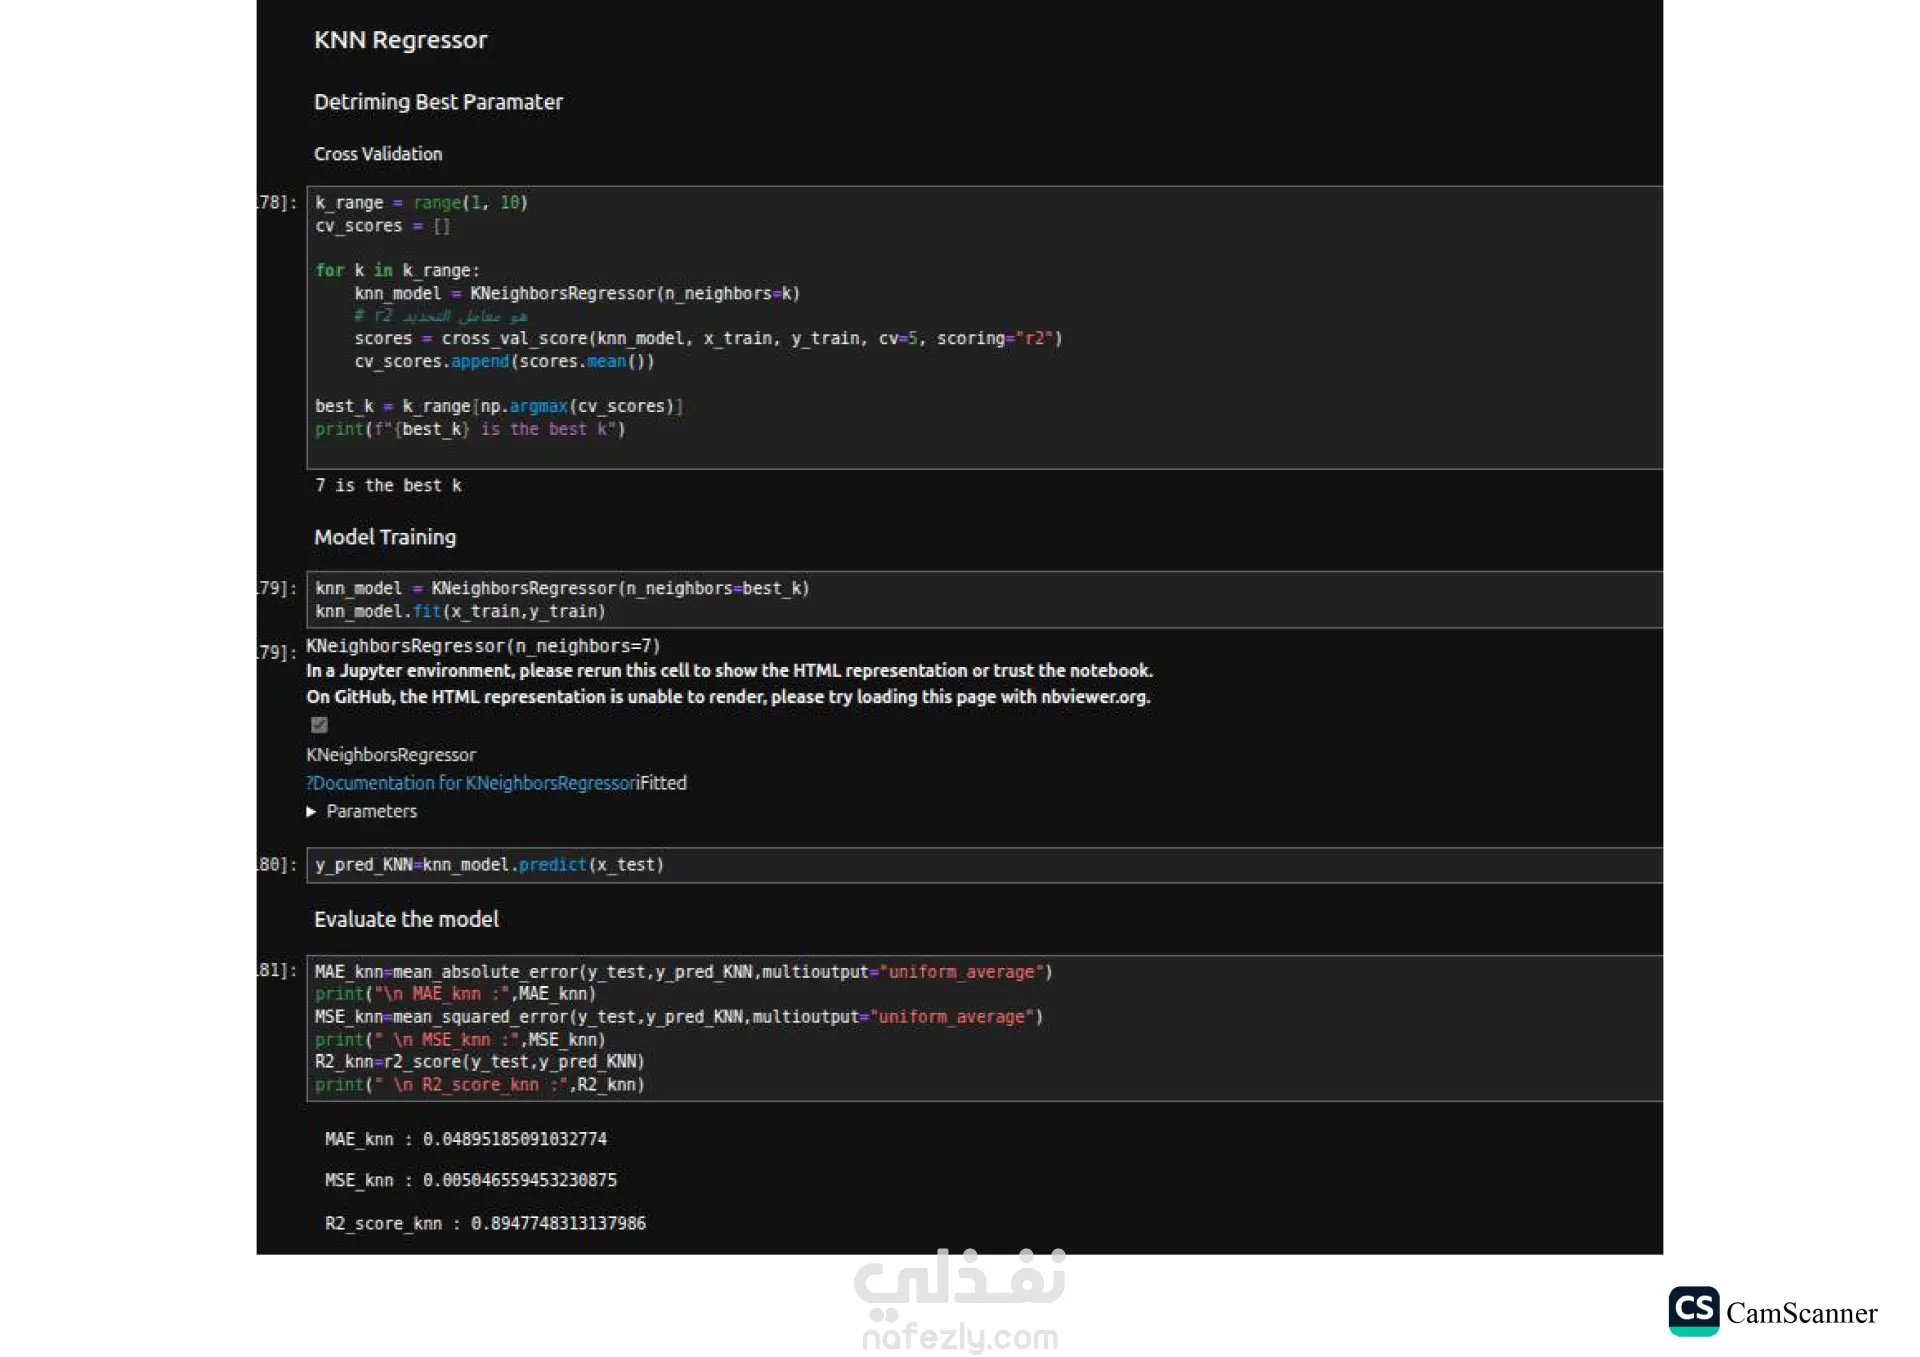
Task: Click the '7 is the best k' output
Action: click(x=388, y=486)
